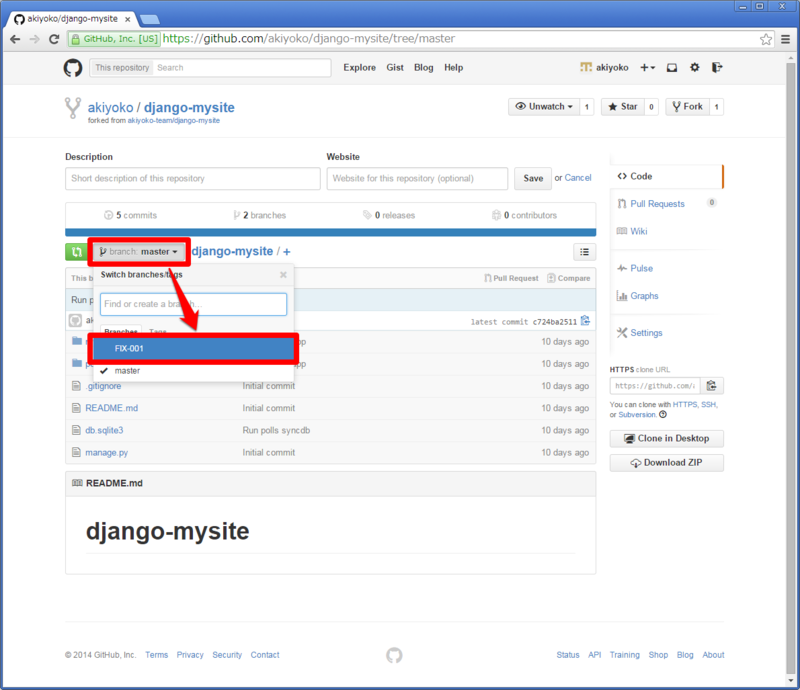
Task: Open the db.sqlite3 file
Action: [104, 430]
